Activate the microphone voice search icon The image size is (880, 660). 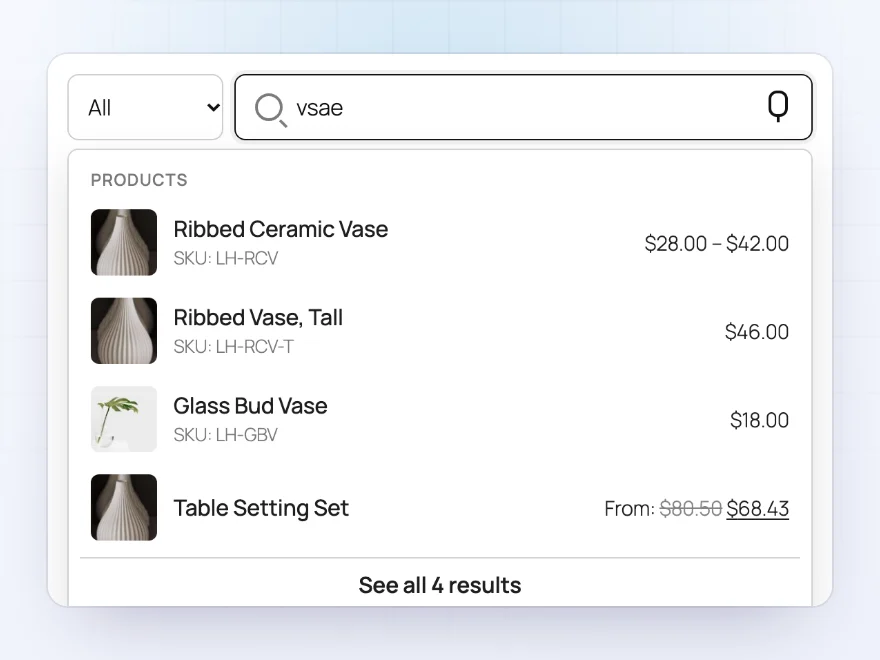778,106
